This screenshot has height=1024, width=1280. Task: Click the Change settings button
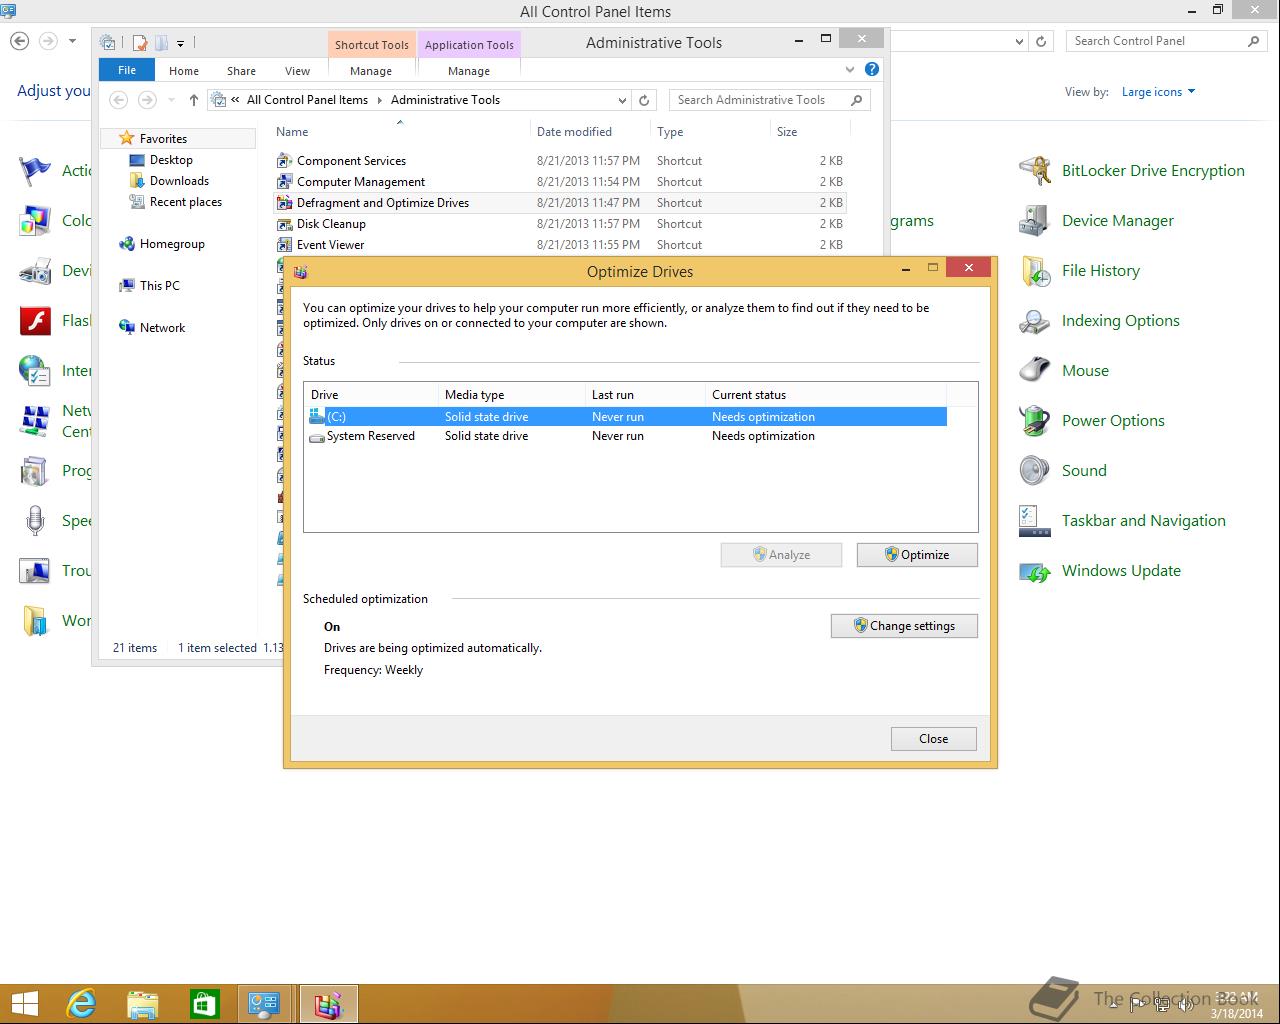tap(904, 626)
